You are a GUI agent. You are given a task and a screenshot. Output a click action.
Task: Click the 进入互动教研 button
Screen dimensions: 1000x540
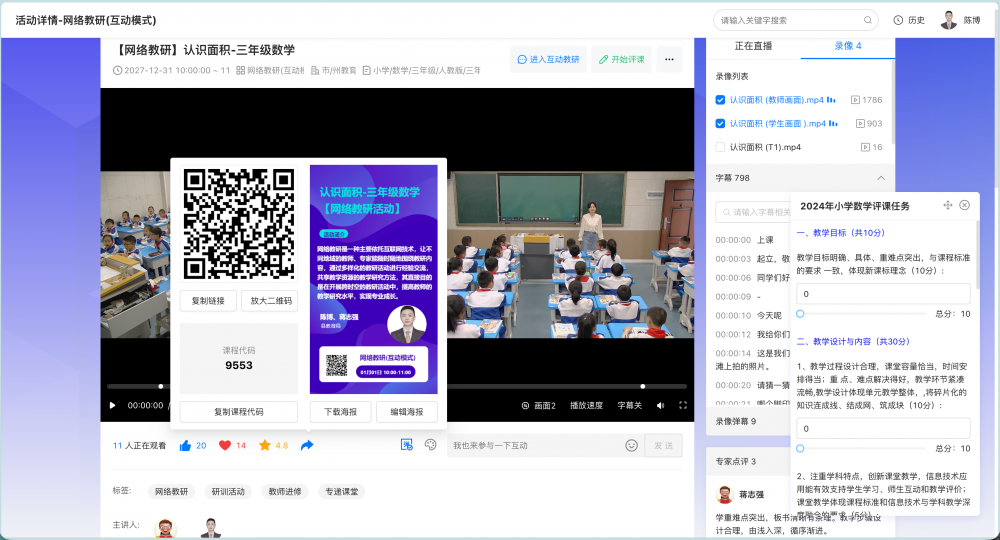(548, 60)
